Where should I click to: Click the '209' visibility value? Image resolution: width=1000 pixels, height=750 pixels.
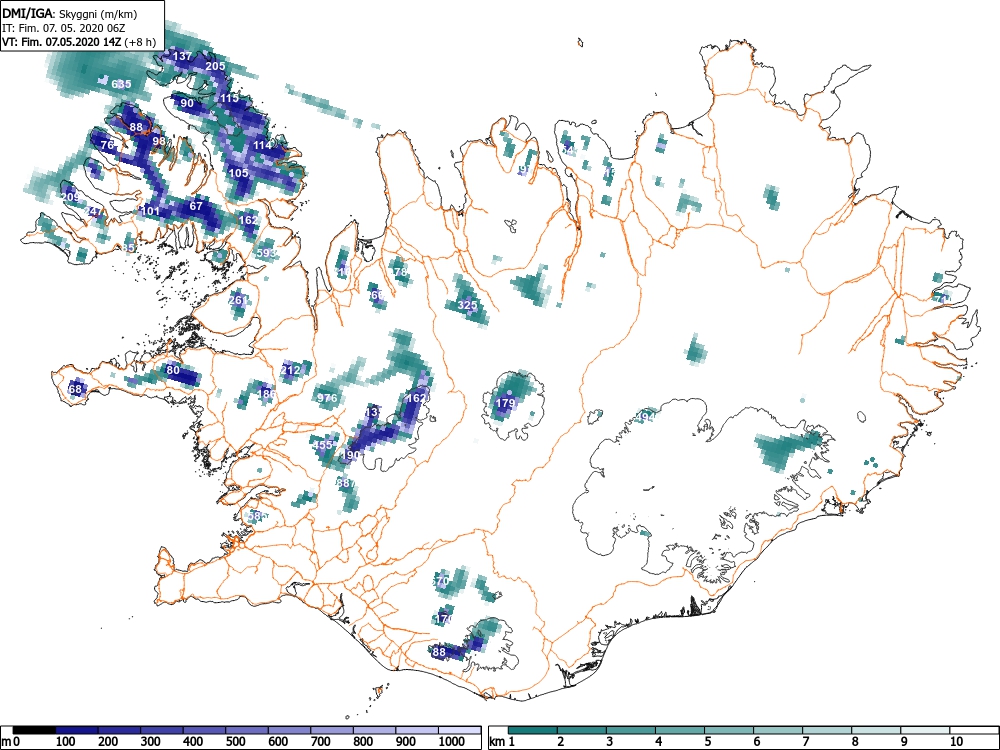point(70,197)
